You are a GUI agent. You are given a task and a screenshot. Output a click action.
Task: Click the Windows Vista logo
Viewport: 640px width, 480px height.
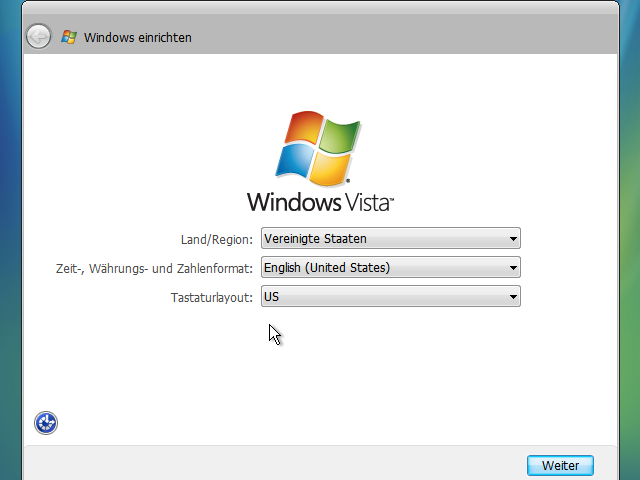coord(320,161)
